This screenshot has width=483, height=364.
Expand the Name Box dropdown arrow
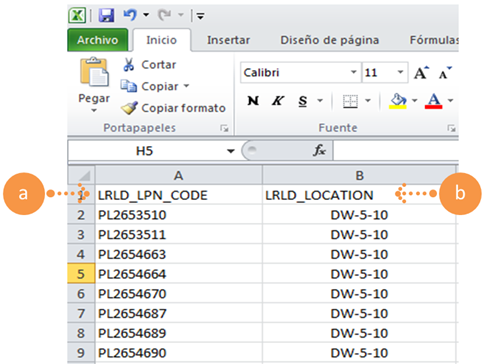tap(230, 151)
